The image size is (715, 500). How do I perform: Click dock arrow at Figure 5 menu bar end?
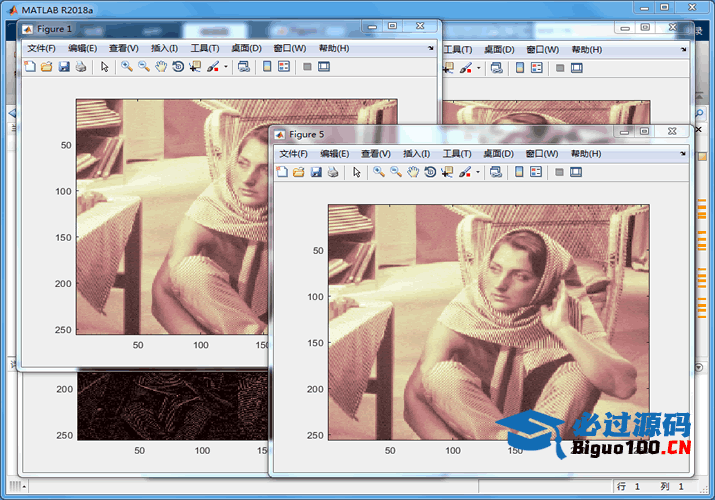[x=683, y=154]
